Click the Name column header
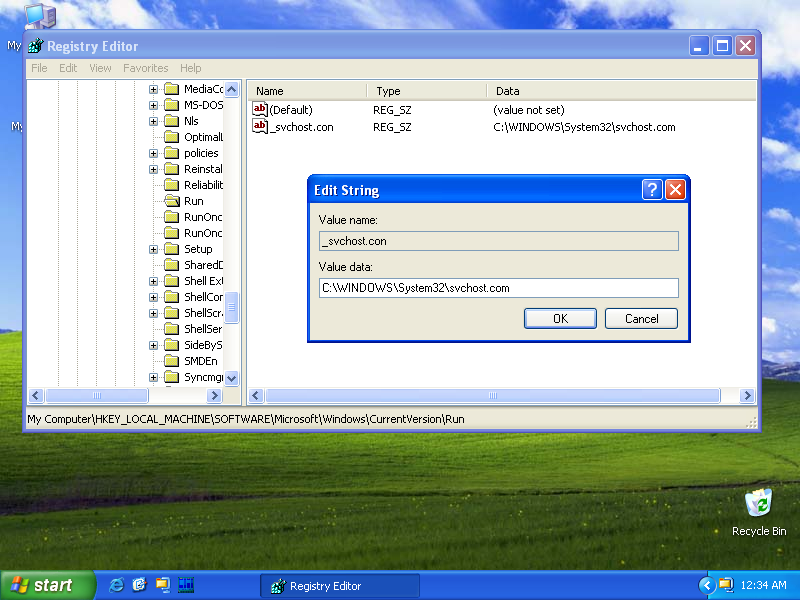Viewport: 800px width, 600px height. (308, 91)
